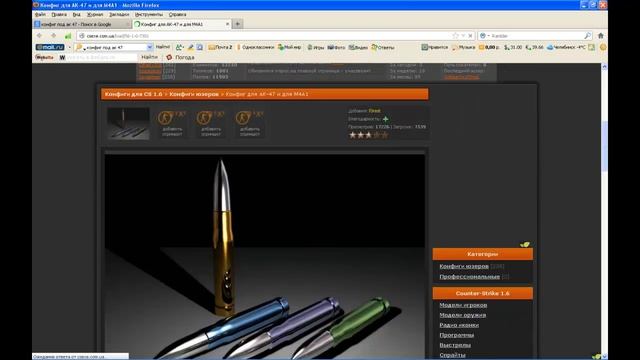Close the Конфиг для AK-47 tab
The height and width of the screenshot is (360, 640).
click(x=227, y=24)
